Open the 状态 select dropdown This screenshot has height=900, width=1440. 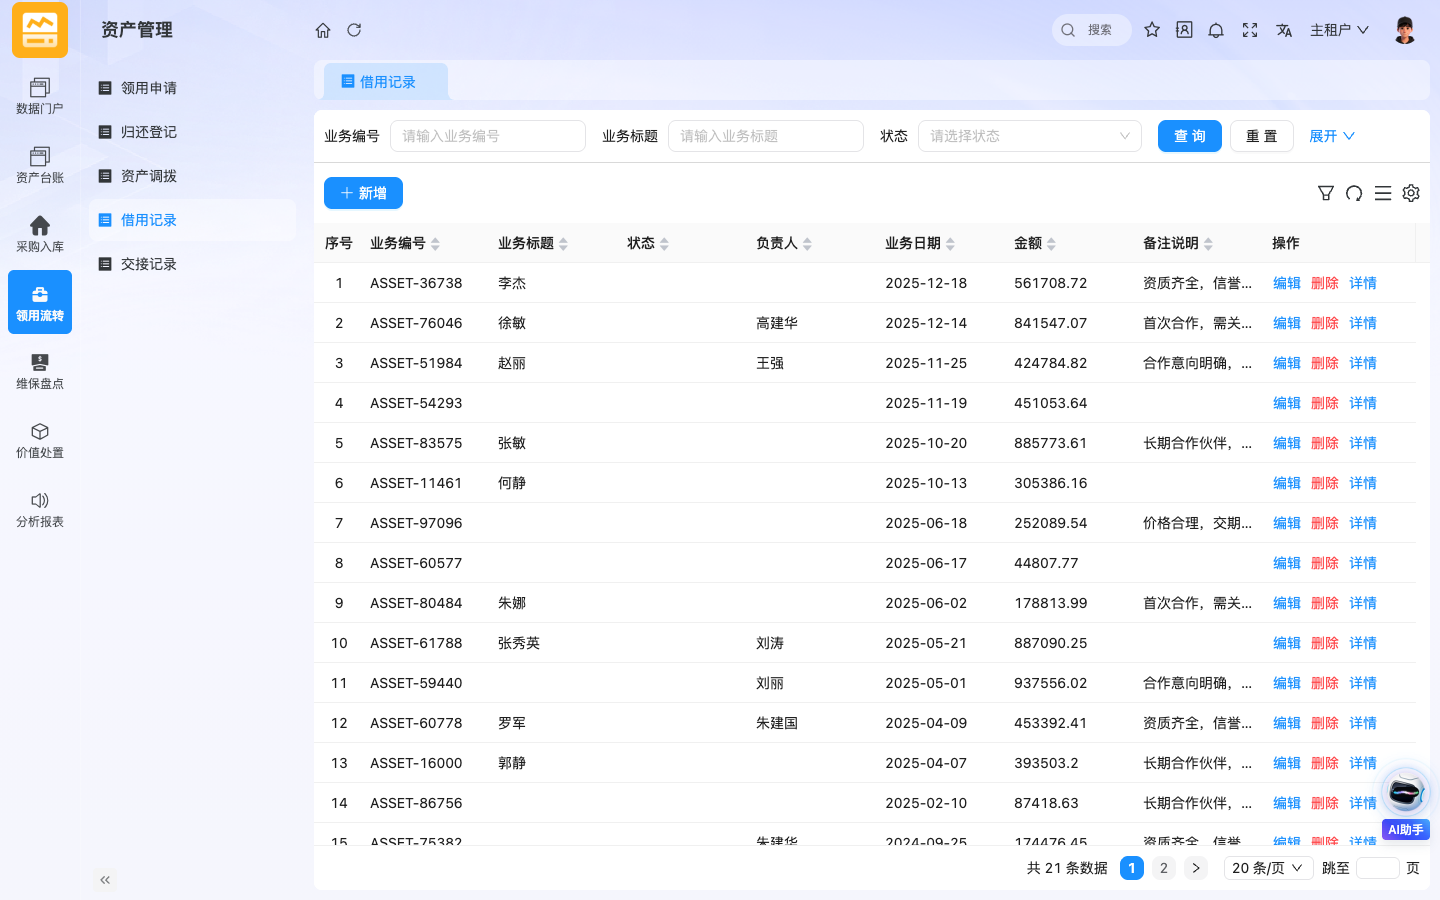point(1030,136)
